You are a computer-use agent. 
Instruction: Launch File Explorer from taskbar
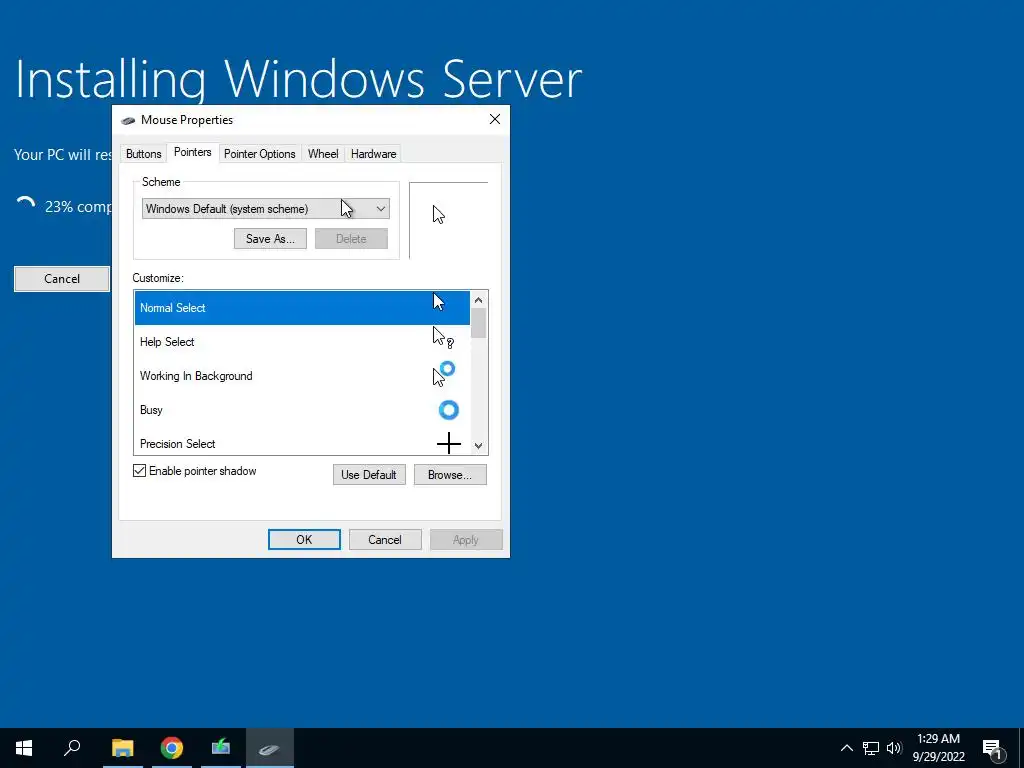122,748
